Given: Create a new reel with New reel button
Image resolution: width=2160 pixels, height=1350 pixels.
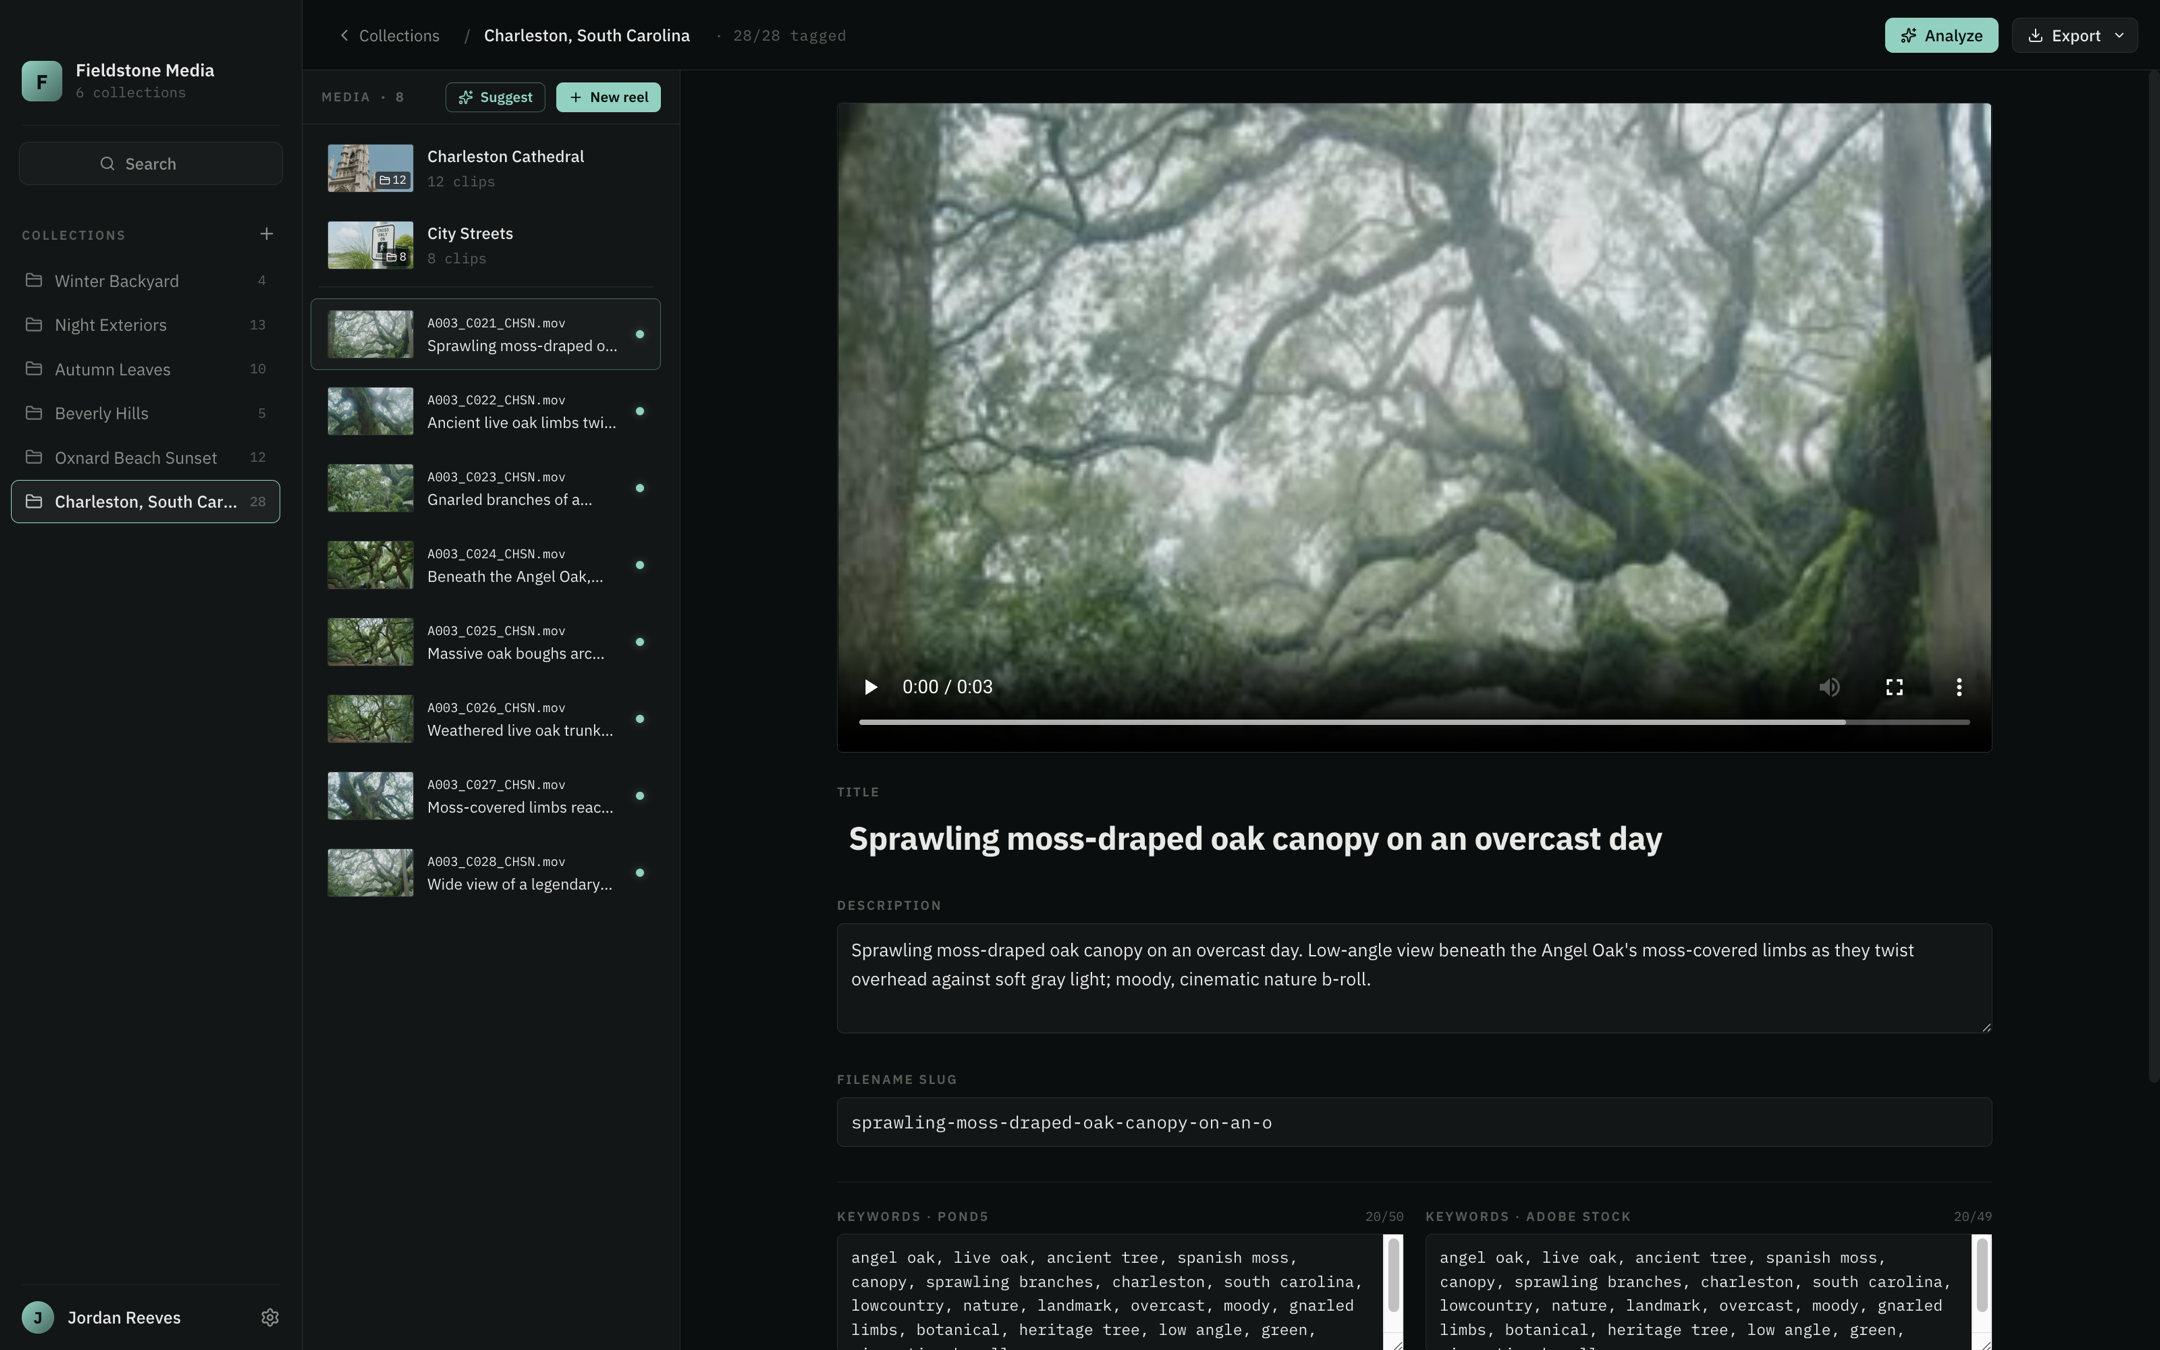Looking at the screenshot, I should [x=608, y=97].
